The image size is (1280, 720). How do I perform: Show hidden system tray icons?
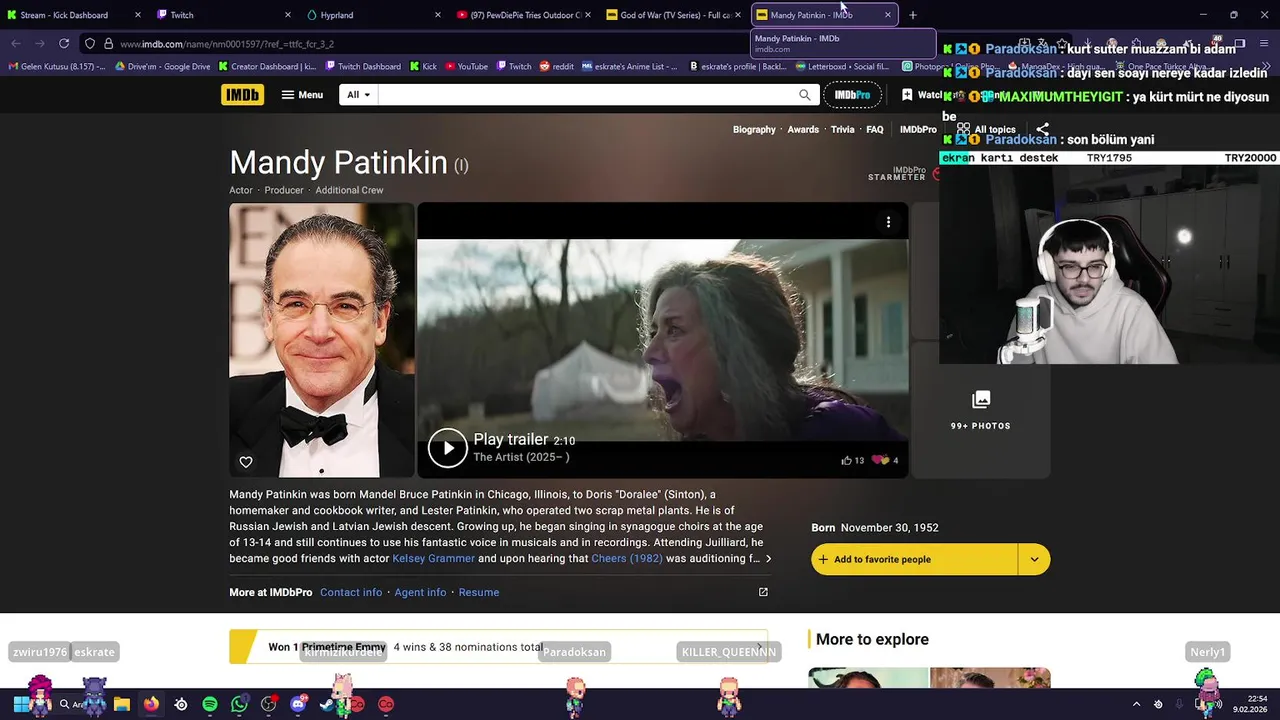[x=1136, y=704]
